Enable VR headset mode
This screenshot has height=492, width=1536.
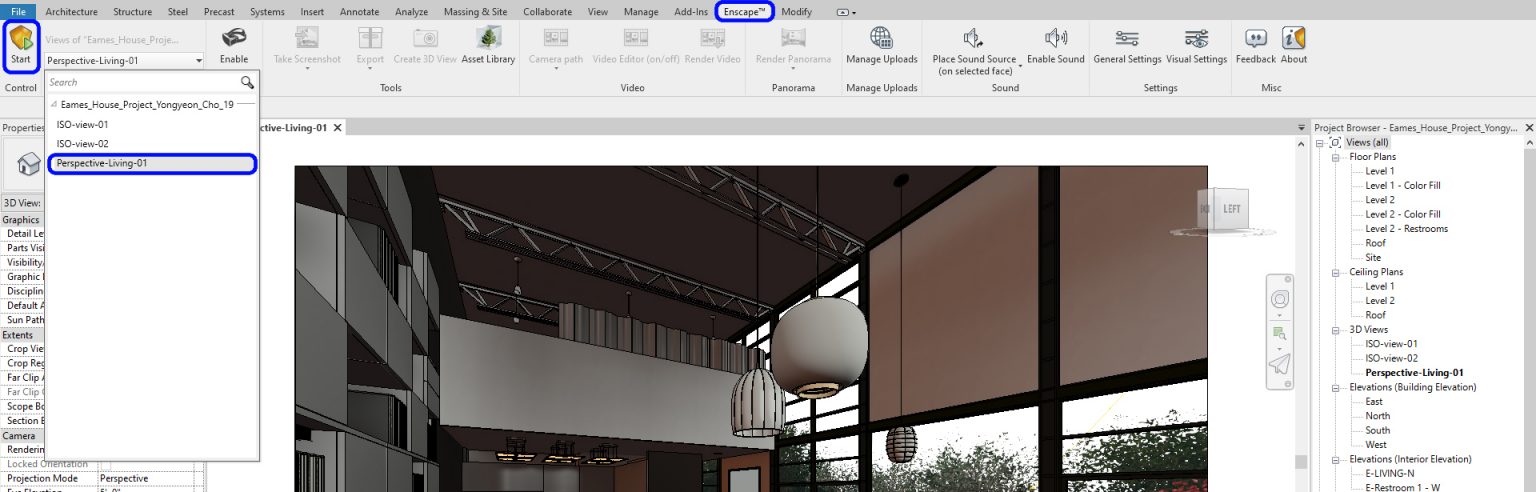(234, 45)
